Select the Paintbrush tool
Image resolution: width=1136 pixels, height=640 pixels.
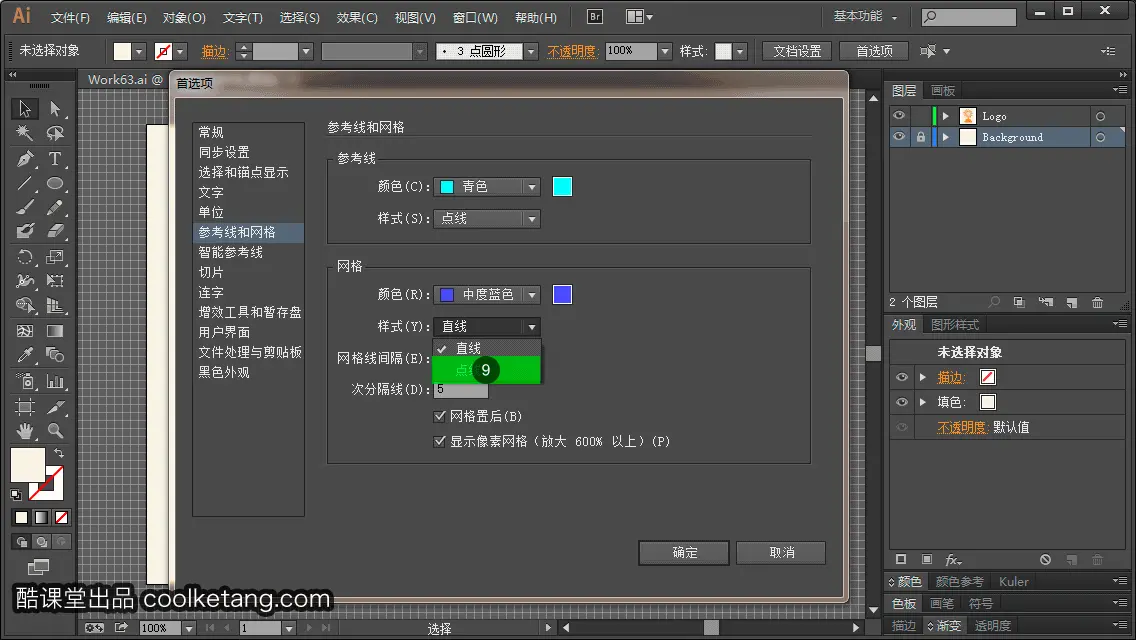click(x=25, y=207)
